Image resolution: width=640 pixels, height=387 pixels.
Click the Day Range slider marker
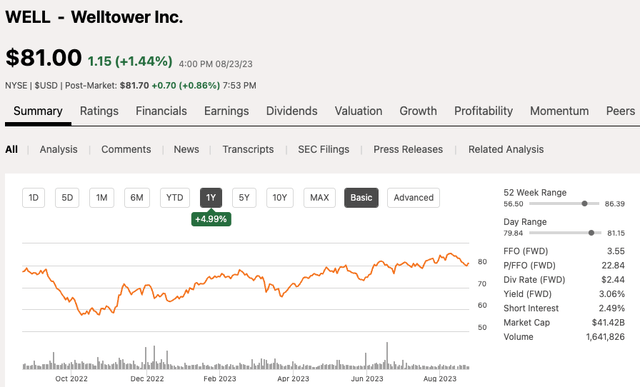point(591,233)
